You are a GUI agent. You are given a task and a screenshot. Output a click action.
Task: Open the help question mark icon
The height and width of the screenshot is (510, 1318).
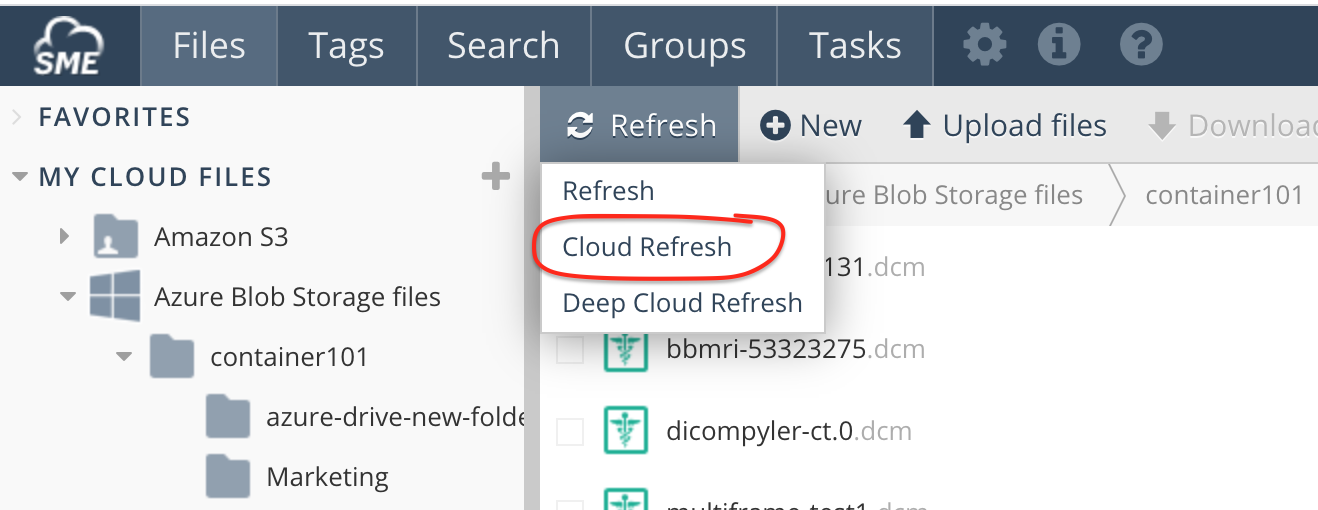(1140, 45)
